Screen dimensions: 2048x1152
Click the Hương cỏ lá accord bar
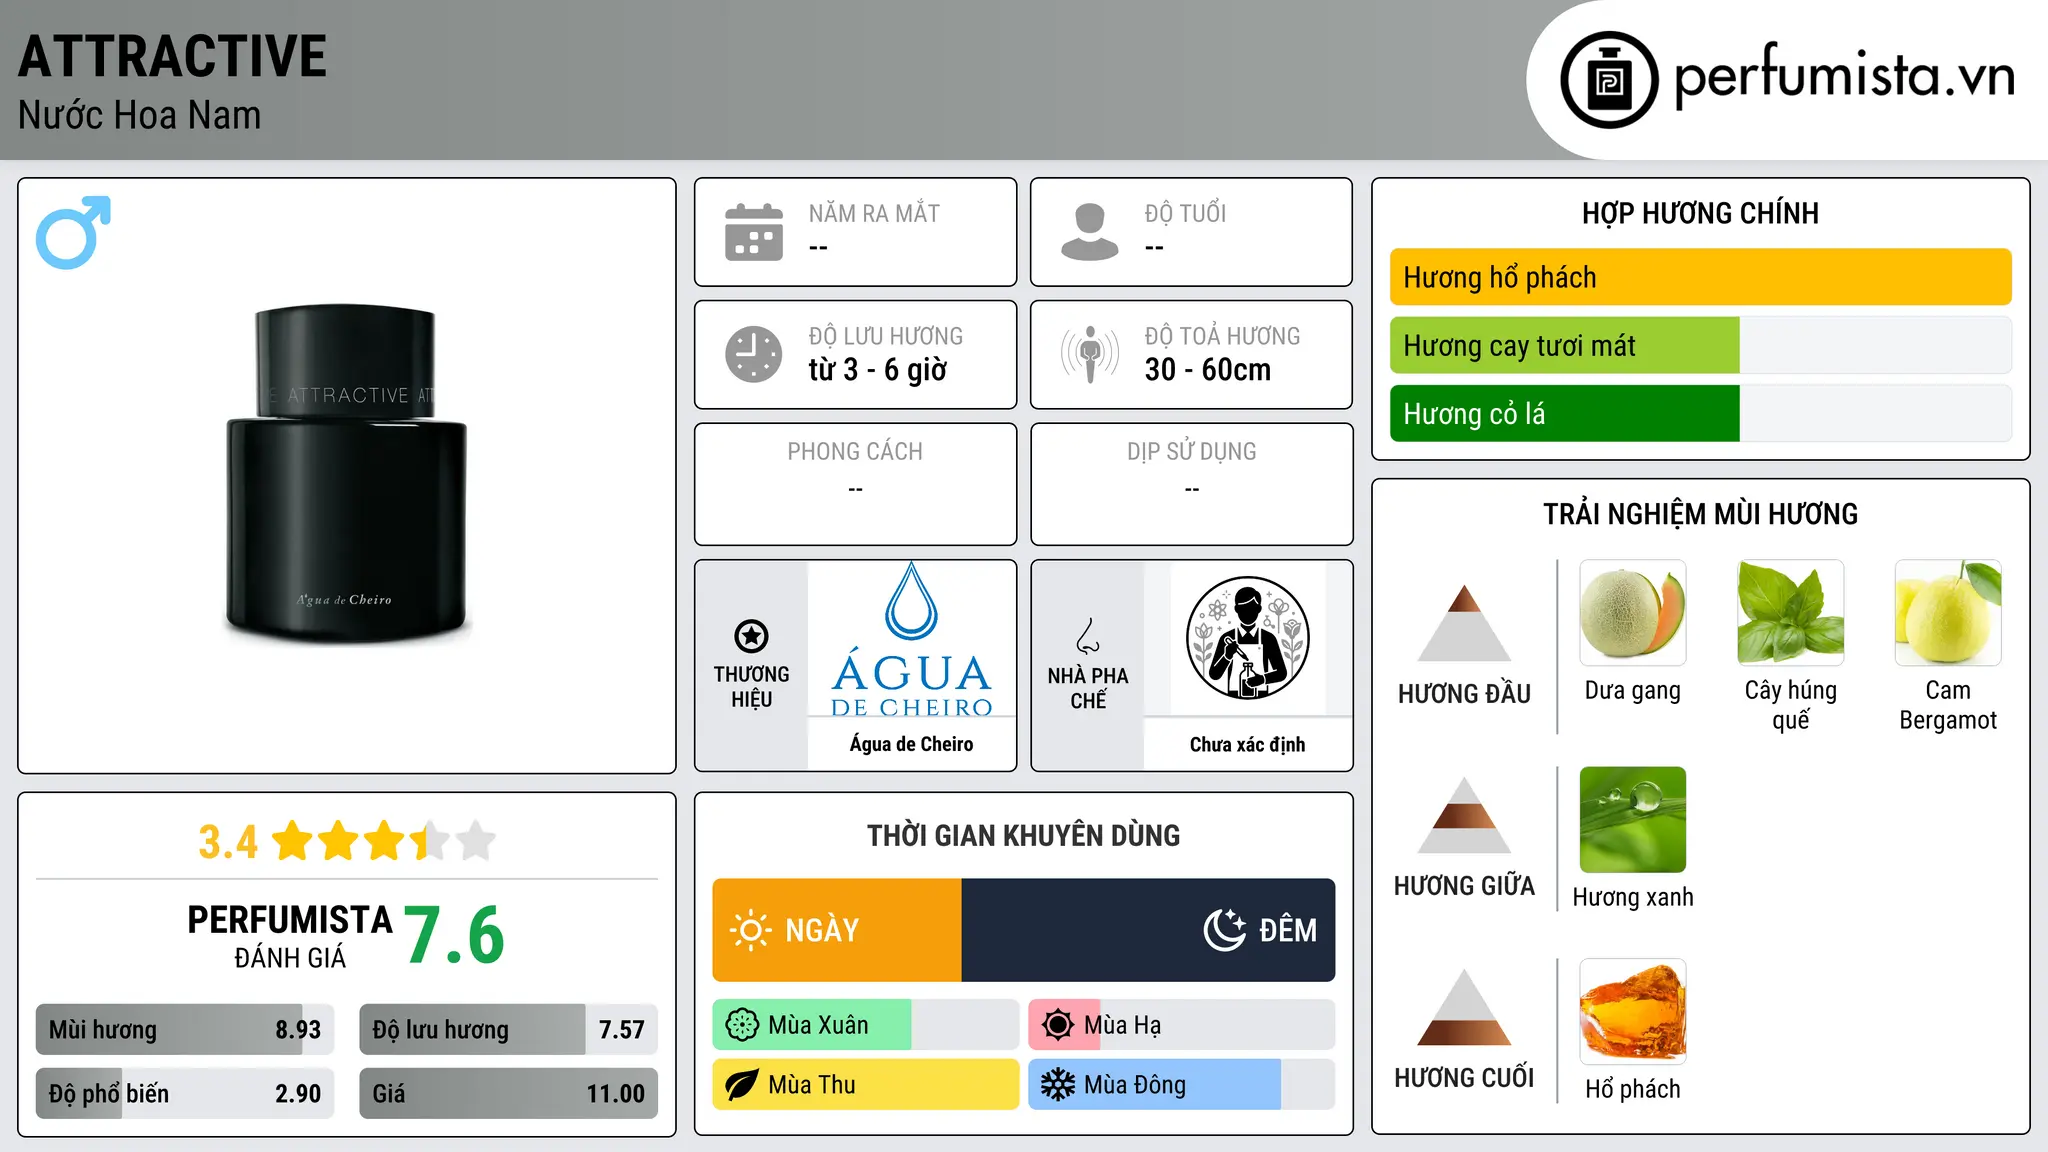tap(1701, 413)
